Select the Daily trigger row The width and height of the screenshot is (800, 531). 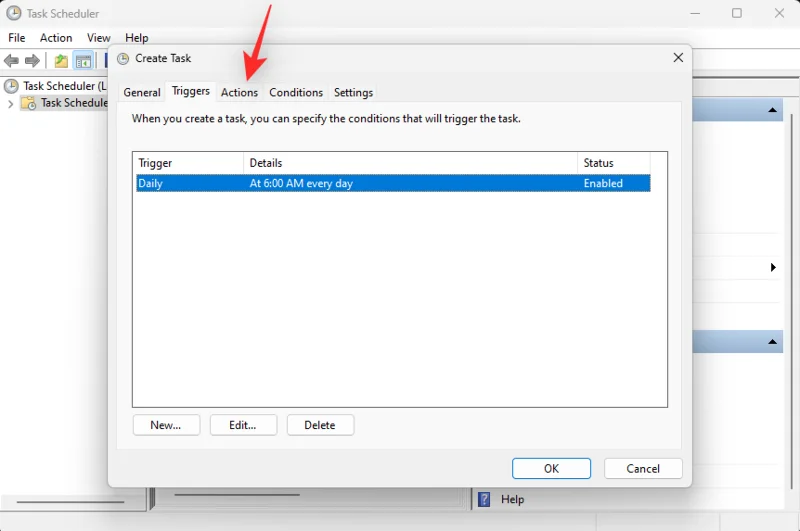(x=393, y=183)
